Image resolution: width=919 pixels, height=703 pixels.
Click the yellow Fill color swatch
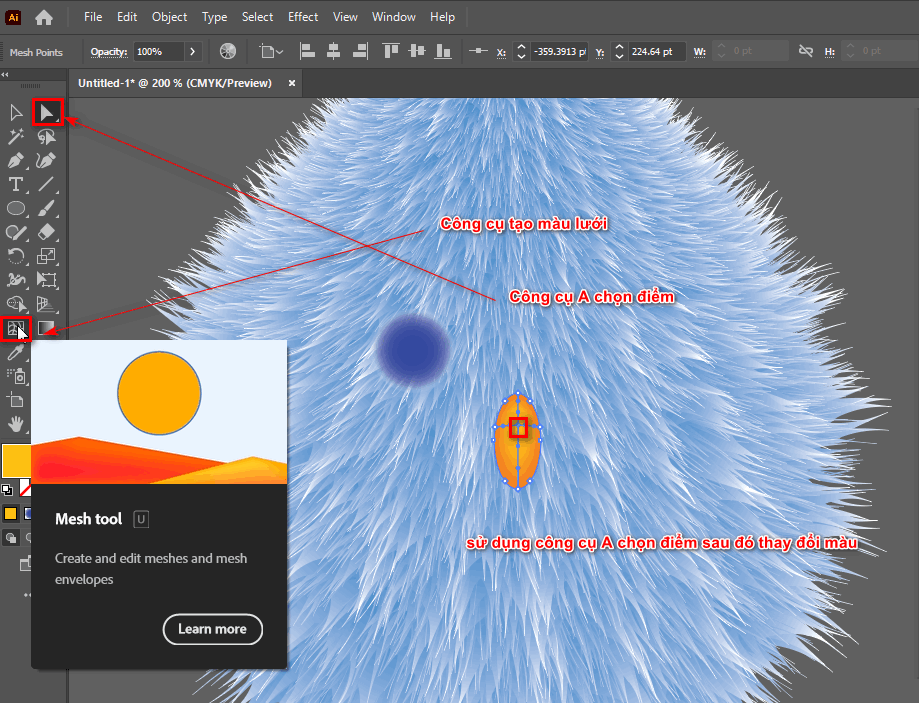[x=16, y=461]
